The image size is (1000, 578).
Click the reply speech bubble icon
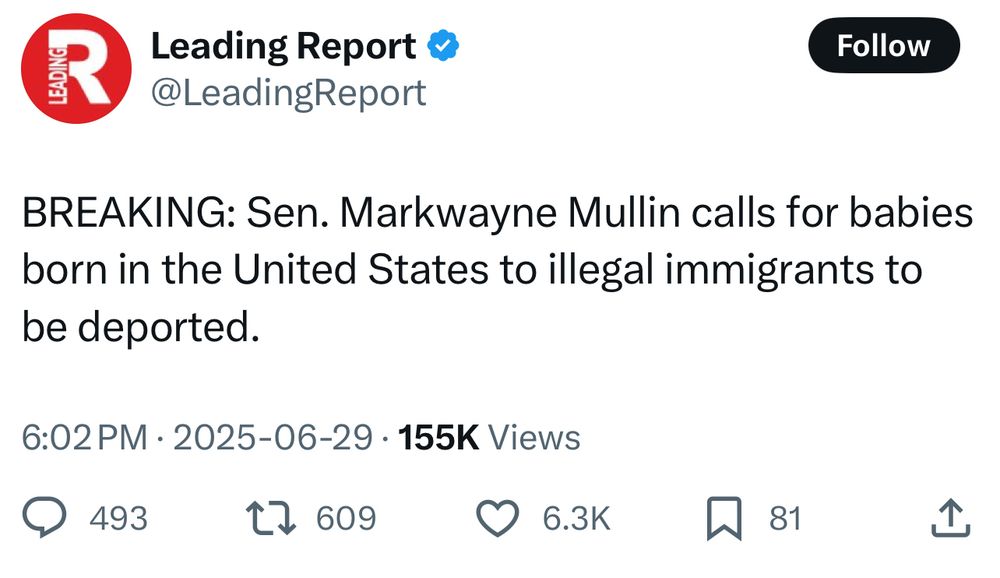(x=44, y=517)
